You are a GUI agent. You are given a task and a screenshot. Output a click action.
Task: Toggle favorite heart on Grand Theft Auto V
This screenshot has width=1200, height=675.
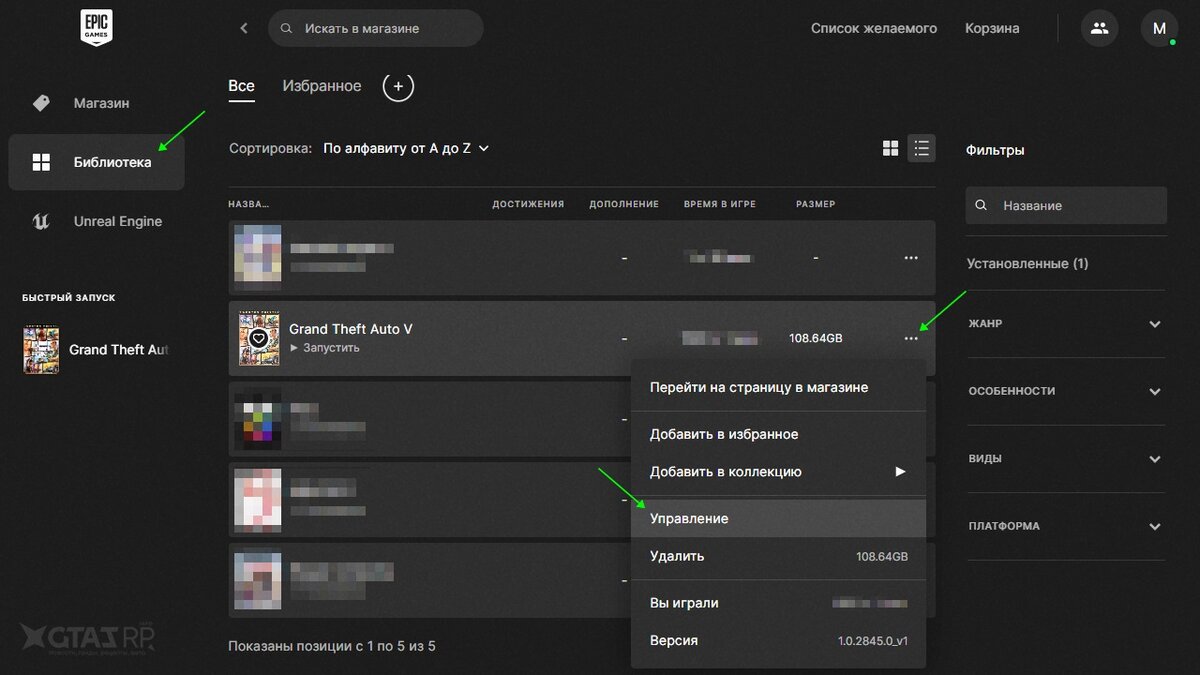259,338
